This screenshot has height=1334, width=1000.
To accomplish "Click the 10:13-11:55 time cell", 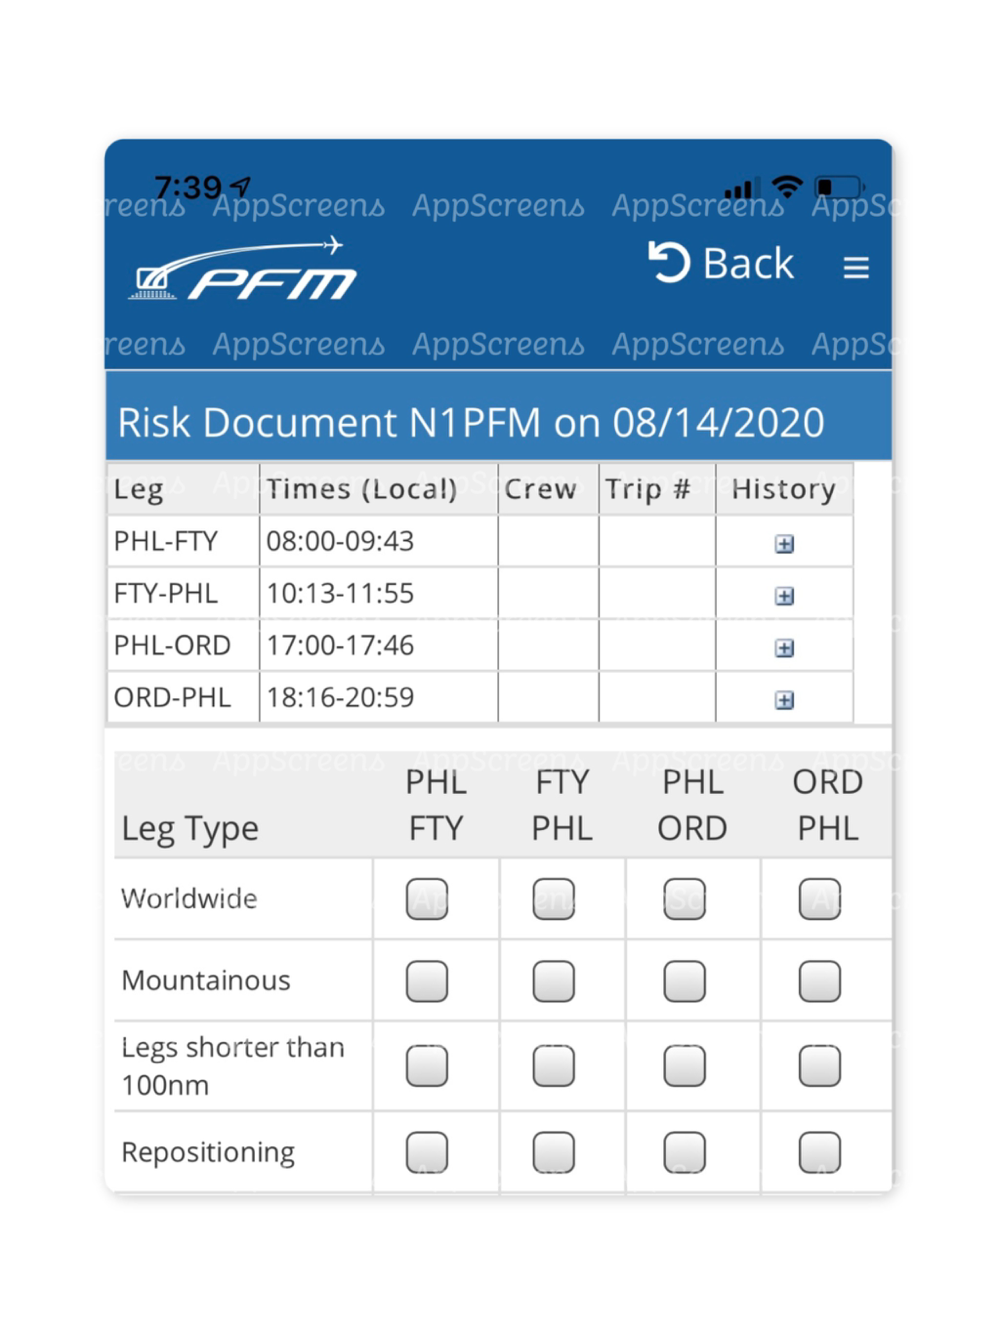I will 379,593.
